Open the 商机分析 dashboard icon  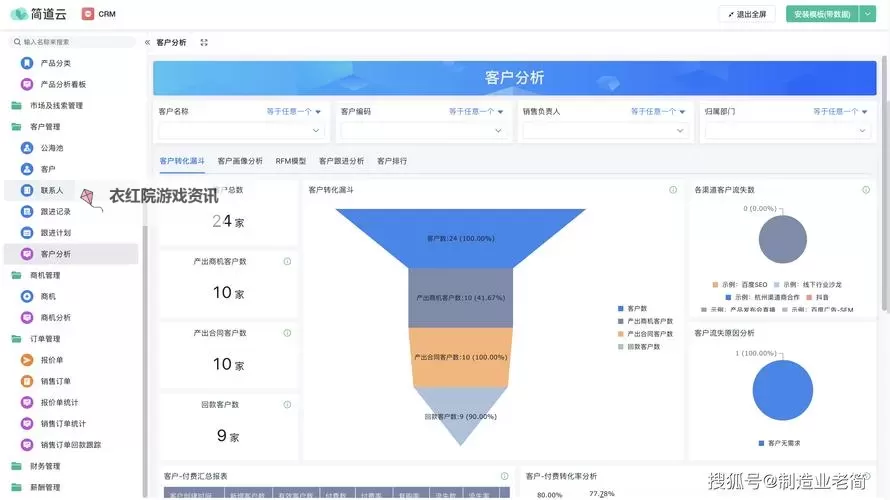coord(27,317)
